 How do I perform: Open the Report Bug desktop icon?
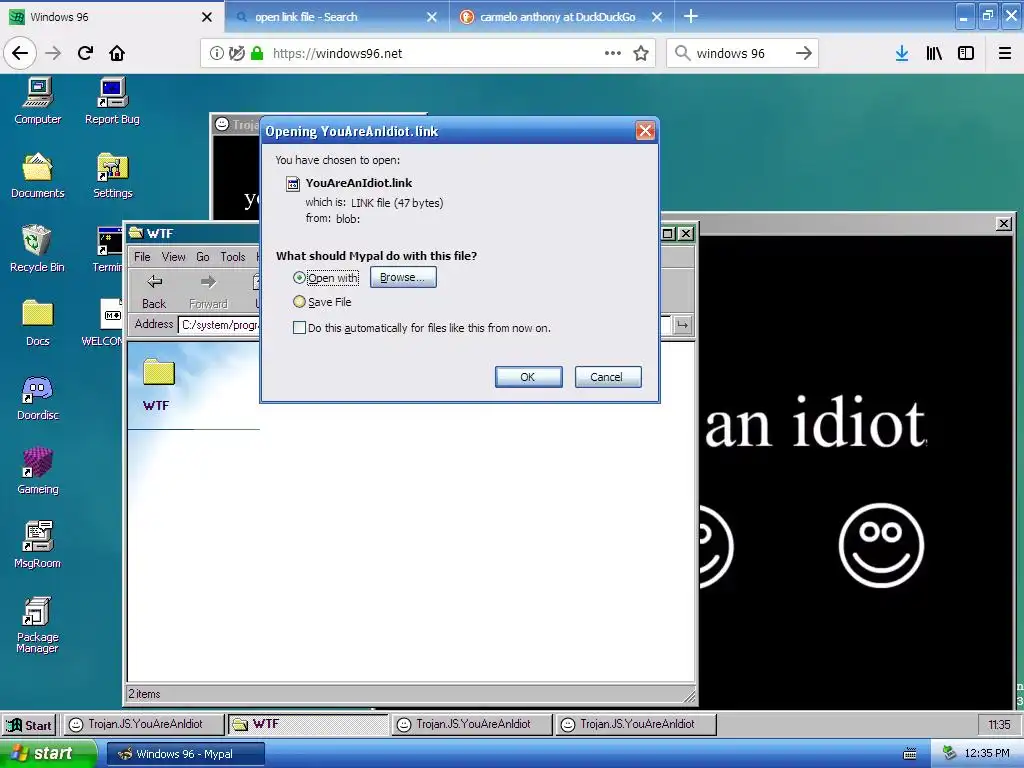pos(112,100)
